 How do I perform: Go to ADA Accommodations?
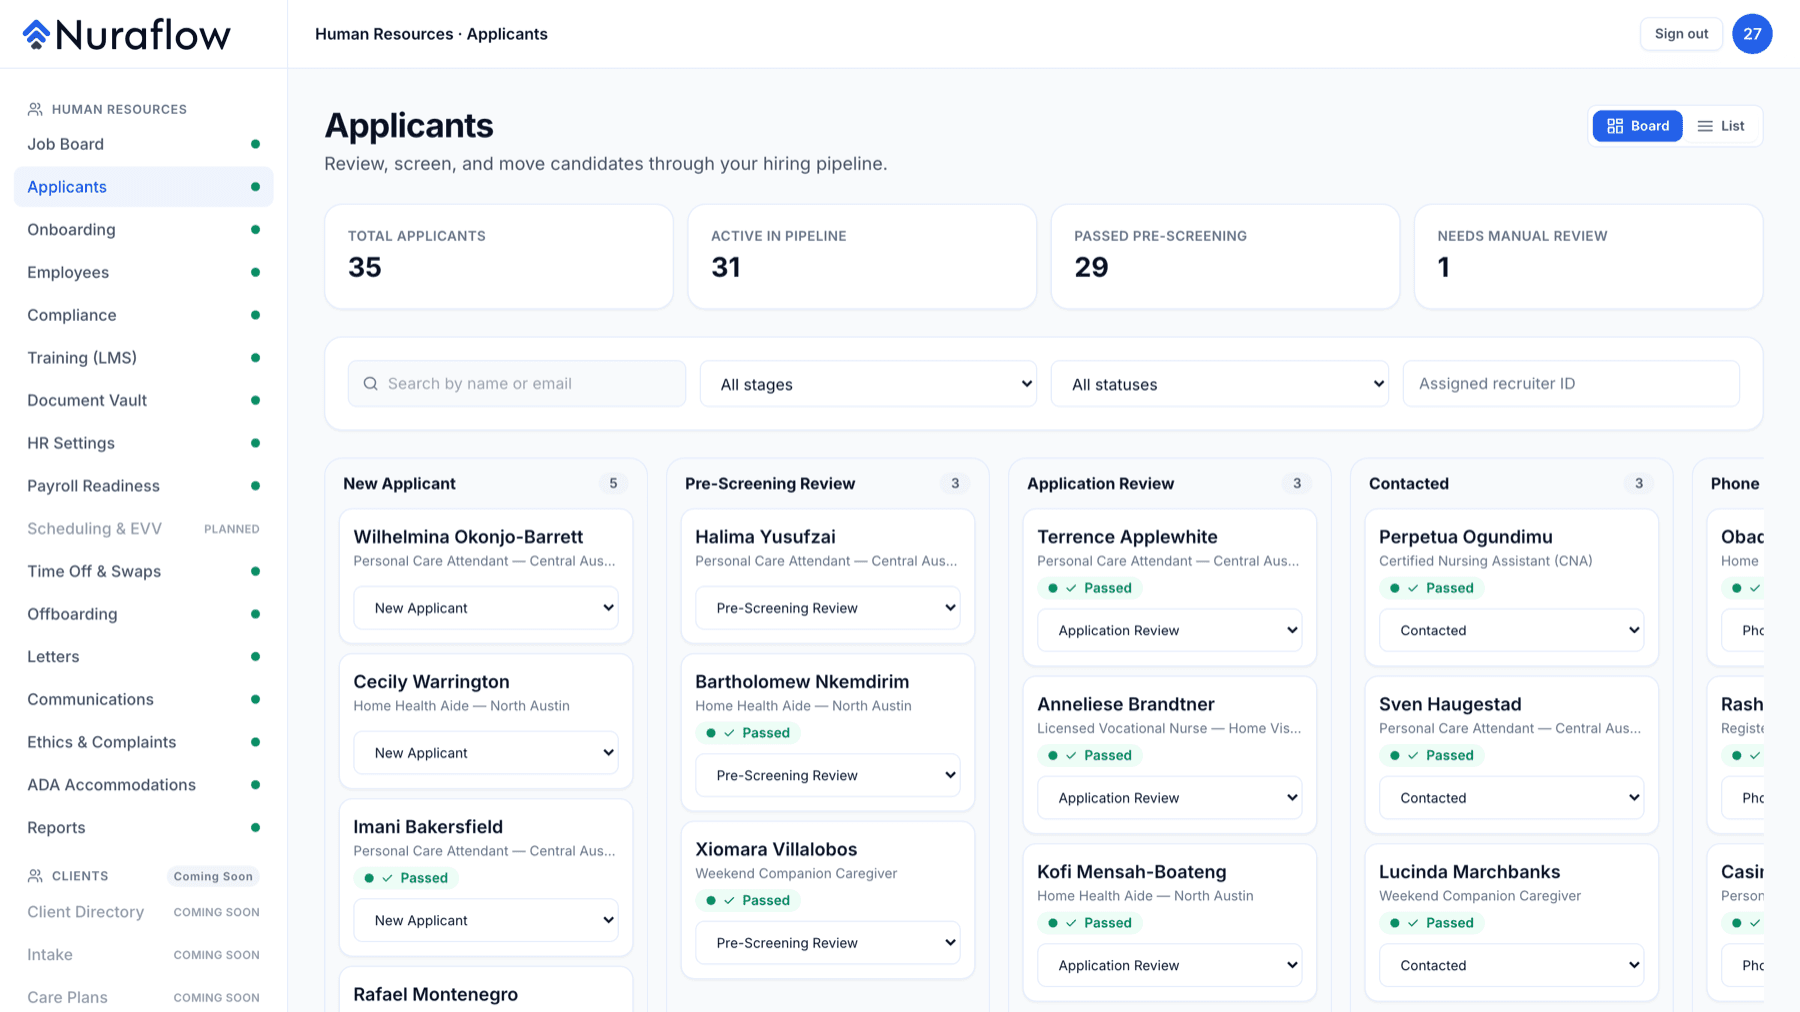point(143,785)
